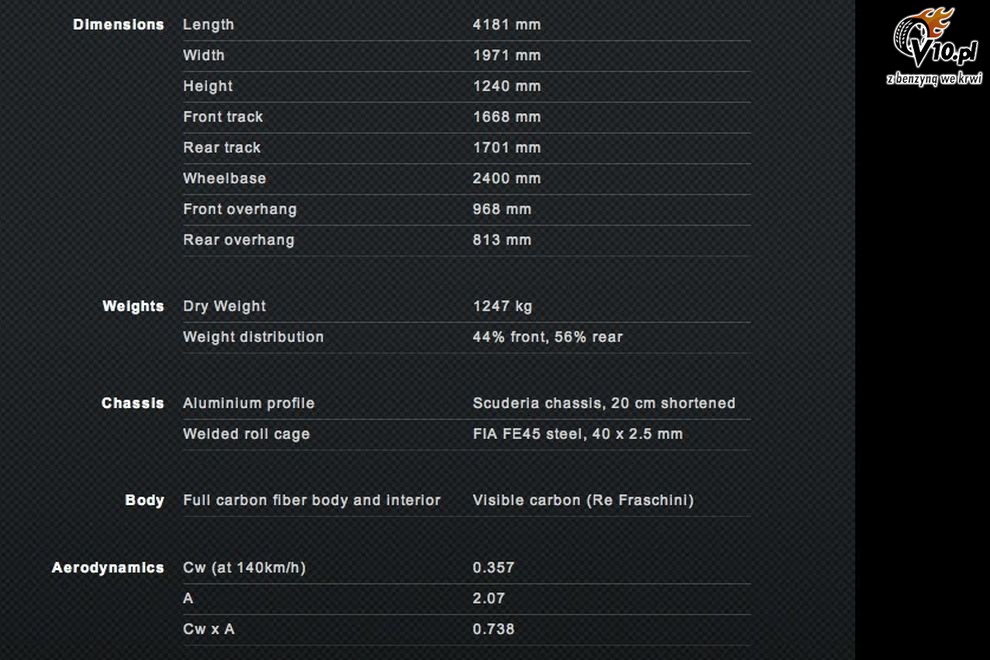Click the 'Scuderia chassis, 20 cm shortened' text
Screen dimensions: 990x660
pos(604,403)
